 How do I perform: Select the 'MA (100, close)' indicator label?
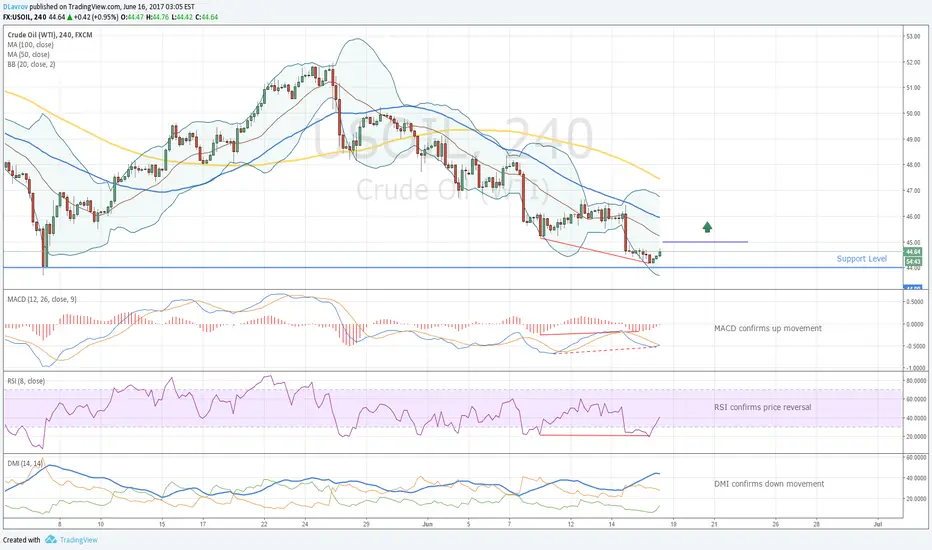pyautogui.click(x=30, y=45)
